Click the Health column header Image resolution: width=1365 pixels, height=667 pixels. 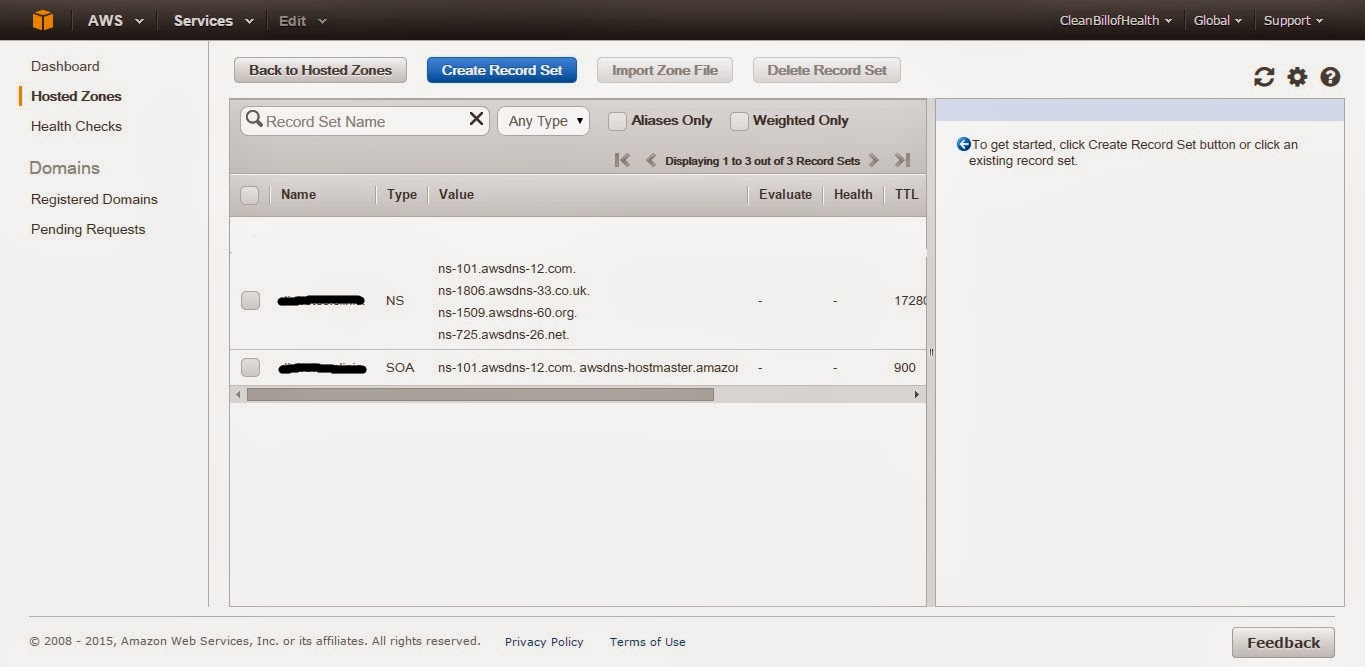[x=853, y=195]
